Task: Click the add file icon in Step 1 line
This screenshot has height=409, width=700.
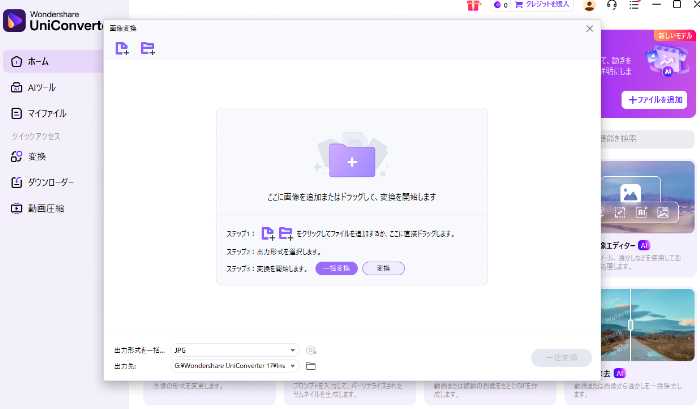Action: (268, 233)
